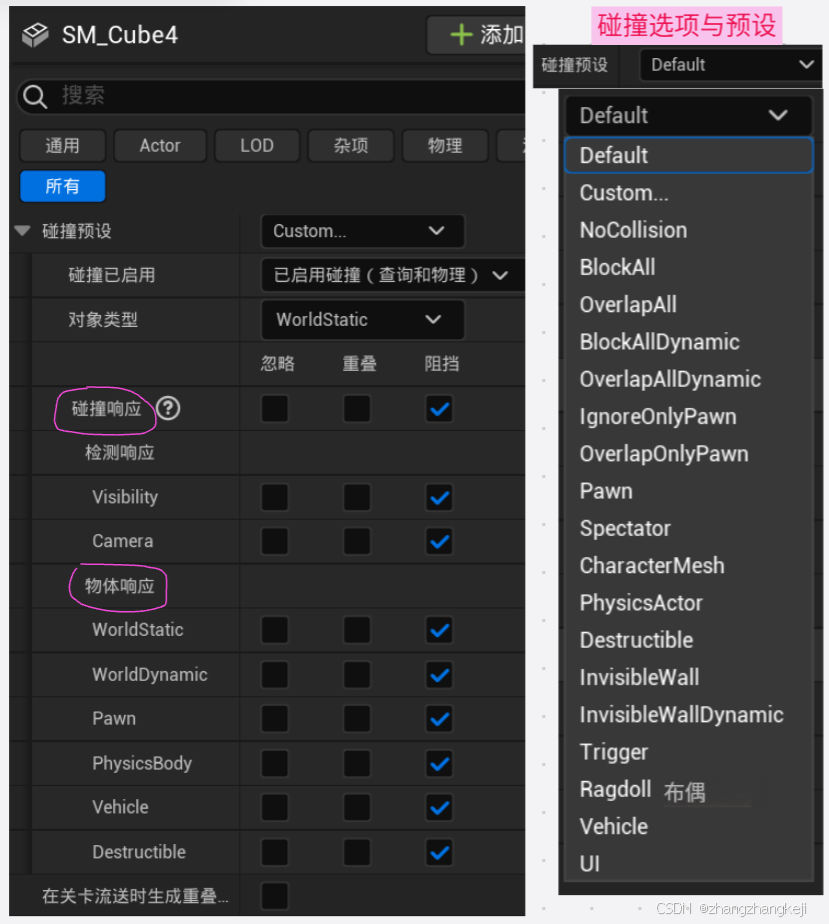This screenshot has height=924, width=829.
Task: Open the Custom... collision preset dropdown
Action: 362,231
